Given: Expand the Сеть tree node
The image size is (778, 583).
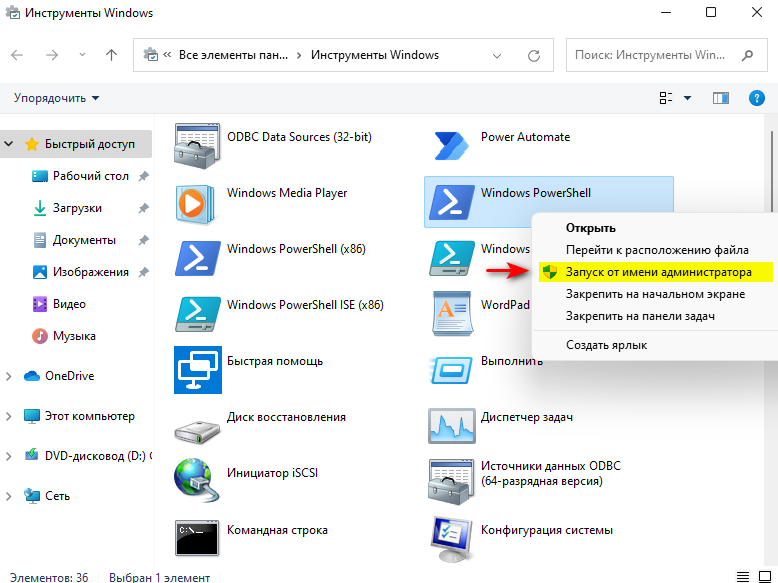Looking at the screenshot, I should pyautogui.click(x=8, y=496).
